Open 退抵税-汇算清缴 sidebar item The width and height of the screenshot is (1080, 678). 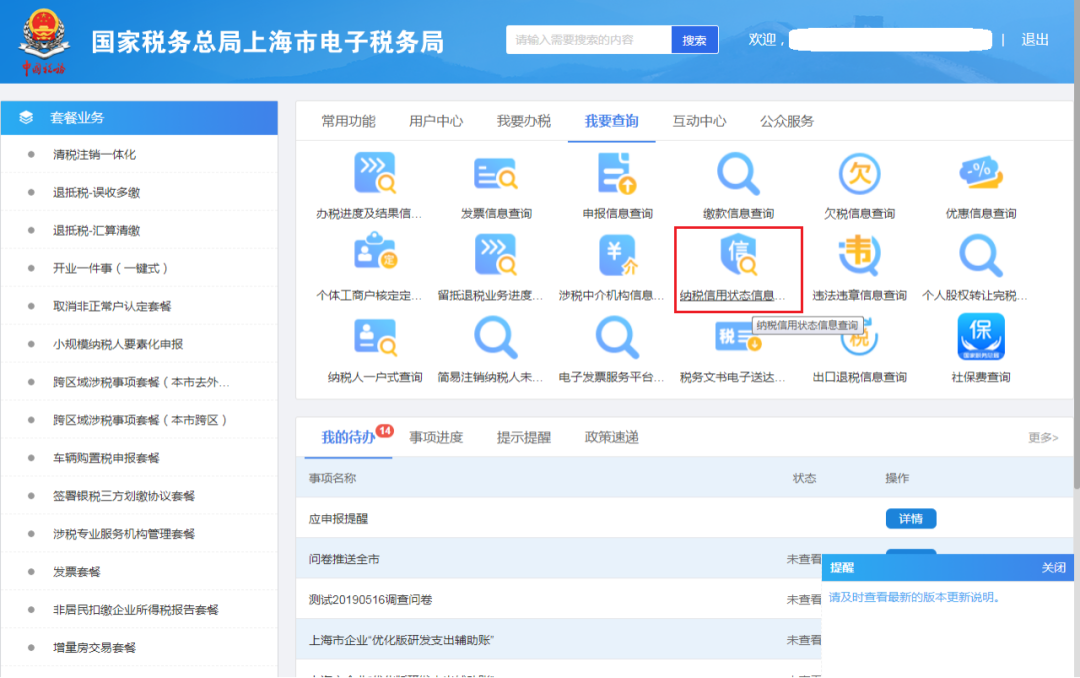[96, 230]
